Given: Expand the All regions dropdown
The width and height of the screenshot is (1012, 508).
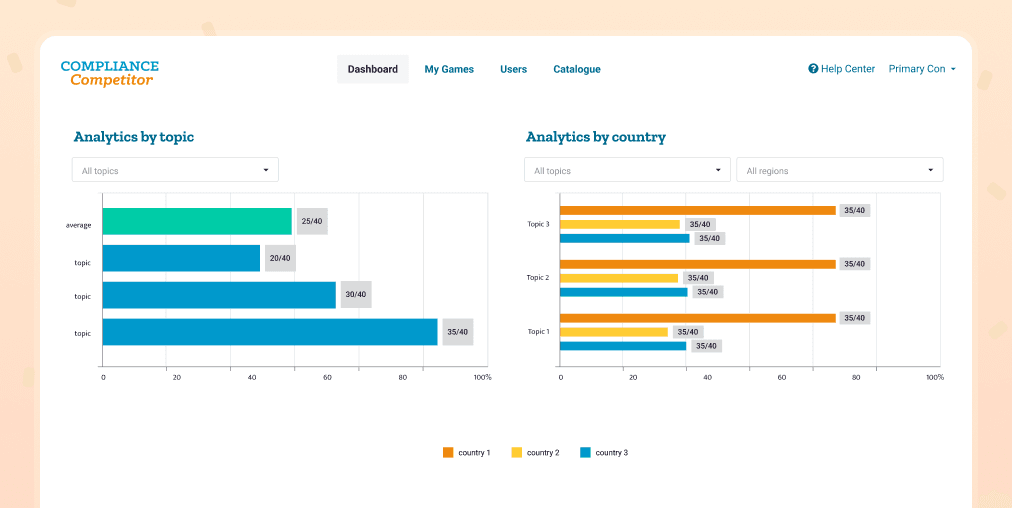Looking at the screenshot, I should pyautogui.click(x=839, y=170).
